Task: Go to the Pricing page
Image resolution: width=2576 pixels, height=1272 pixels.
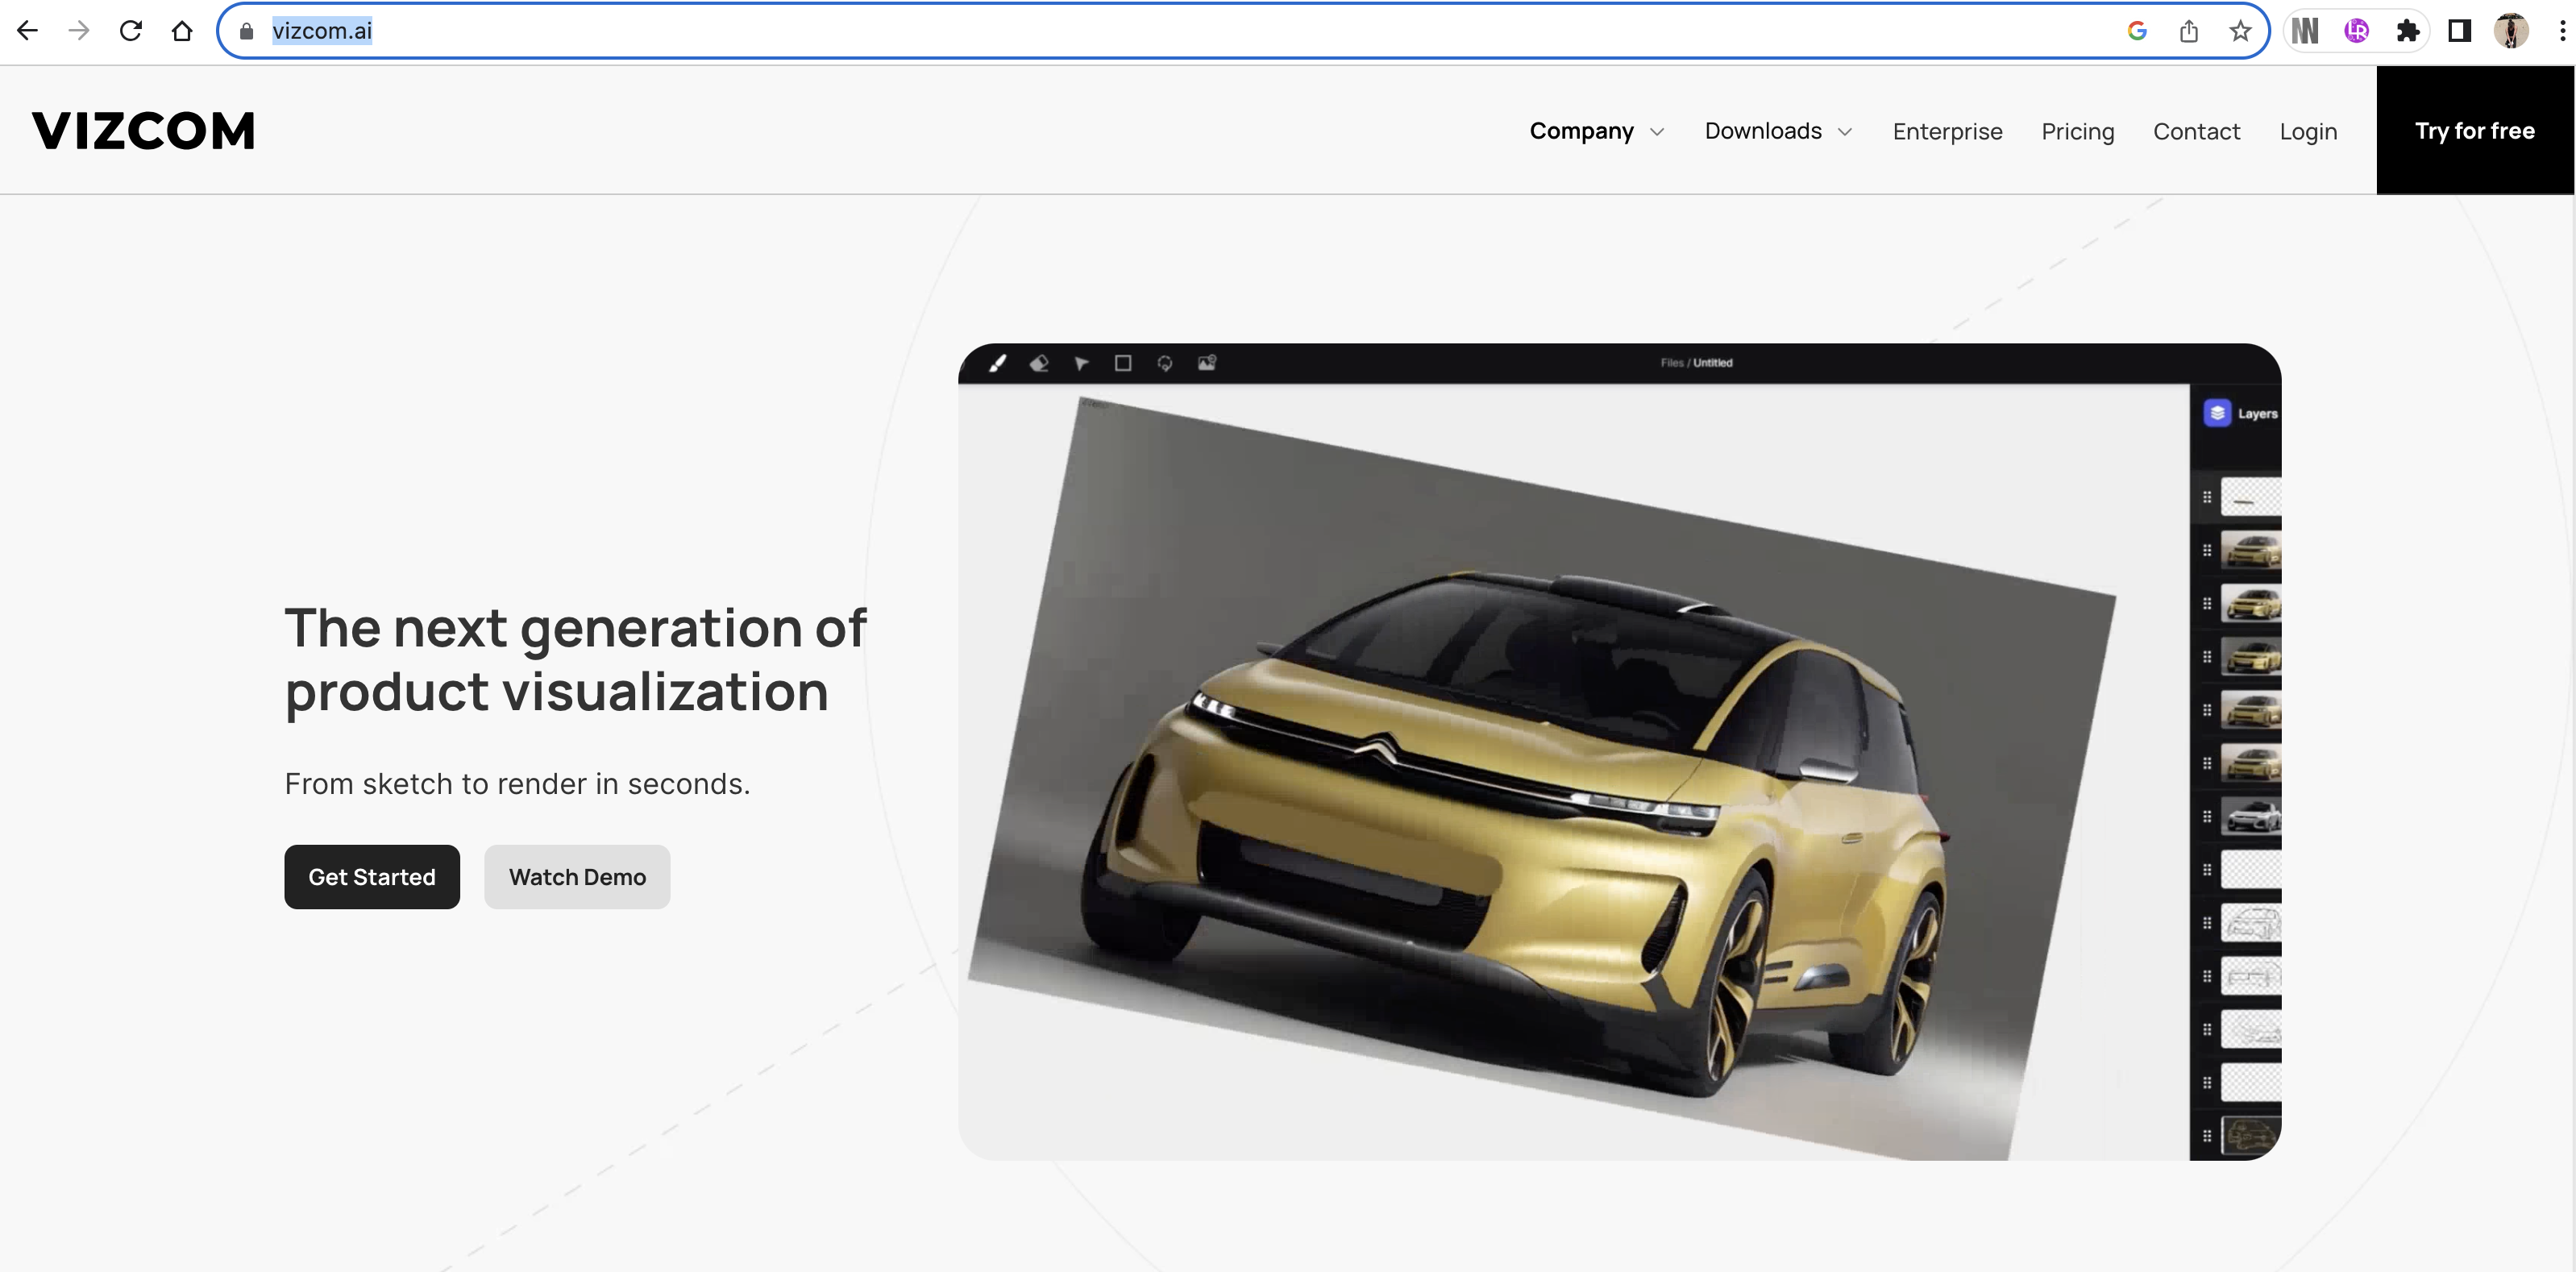Action: 2077,132
